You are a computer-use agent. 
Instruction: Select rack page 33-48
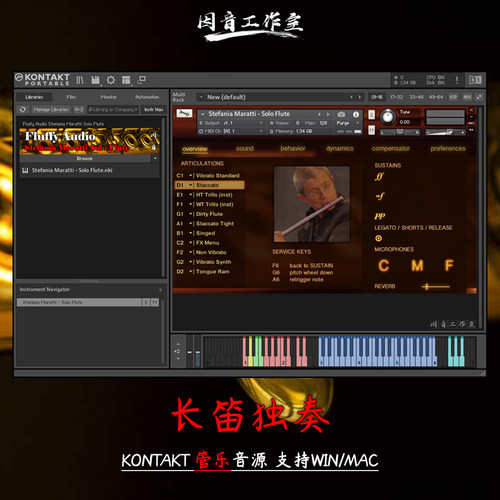[x=416, y=97]
